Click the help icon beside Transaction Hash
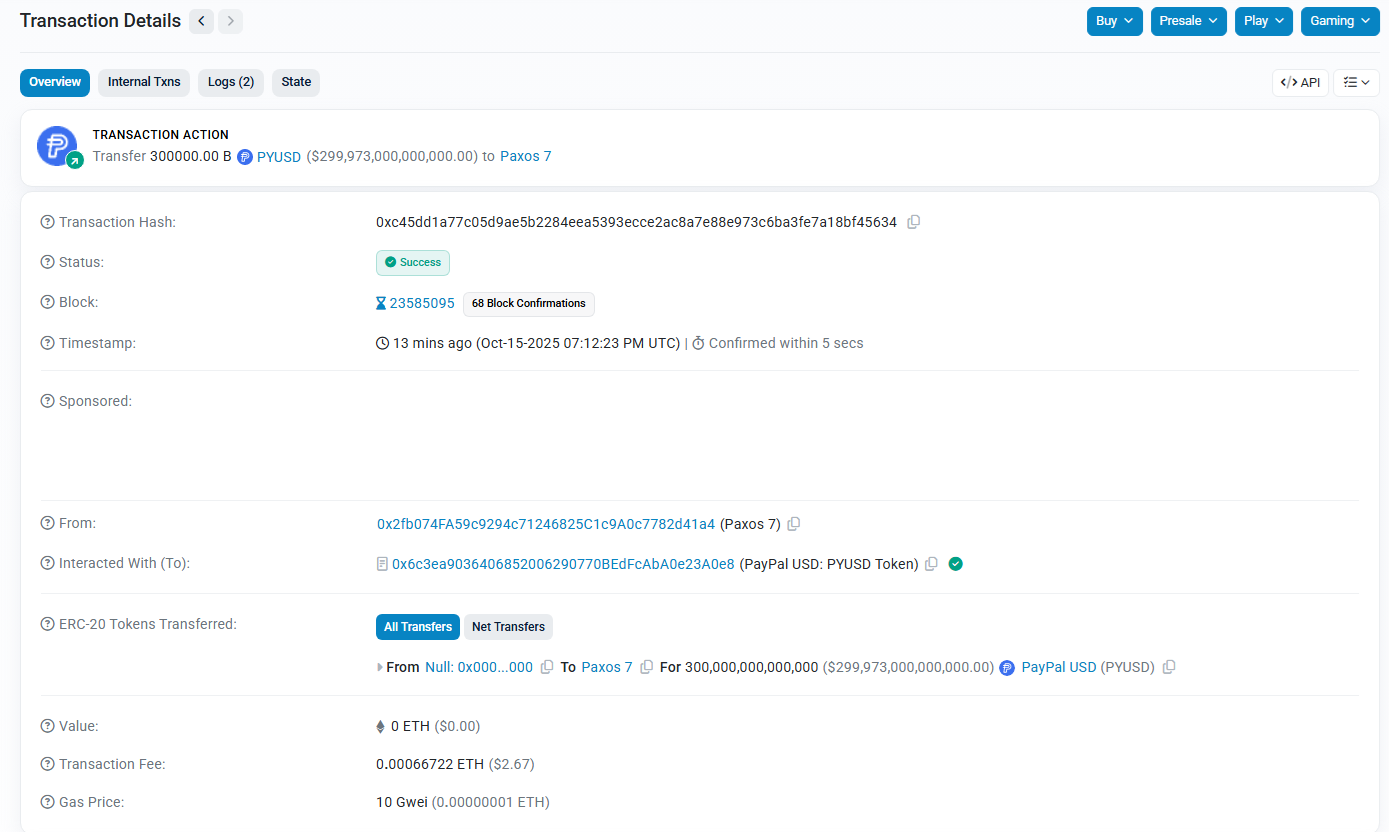1389x832 pixels. tap(47, 222)
